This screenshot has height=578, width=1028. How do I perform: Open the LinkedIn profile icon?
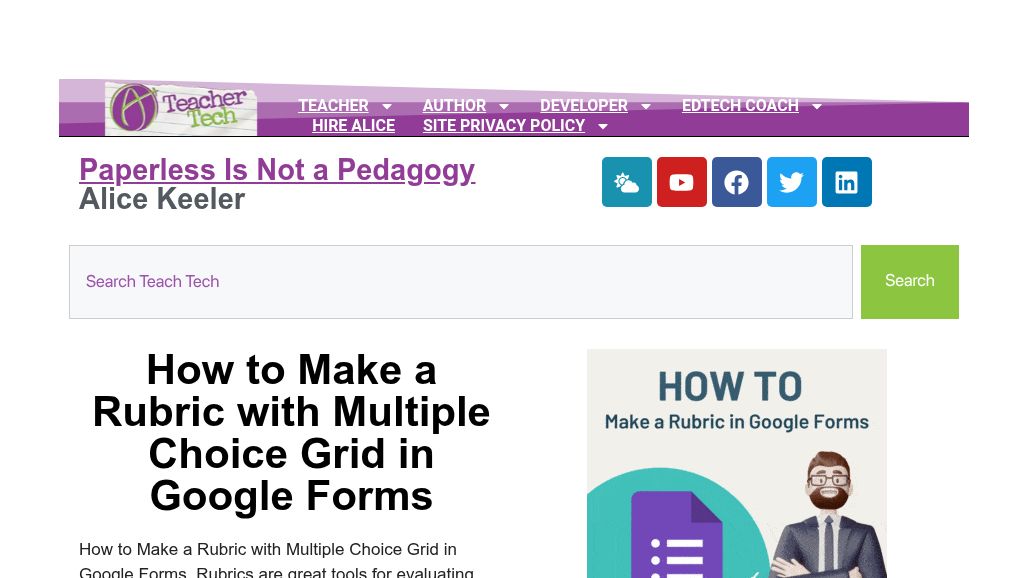tap(846, 182)
